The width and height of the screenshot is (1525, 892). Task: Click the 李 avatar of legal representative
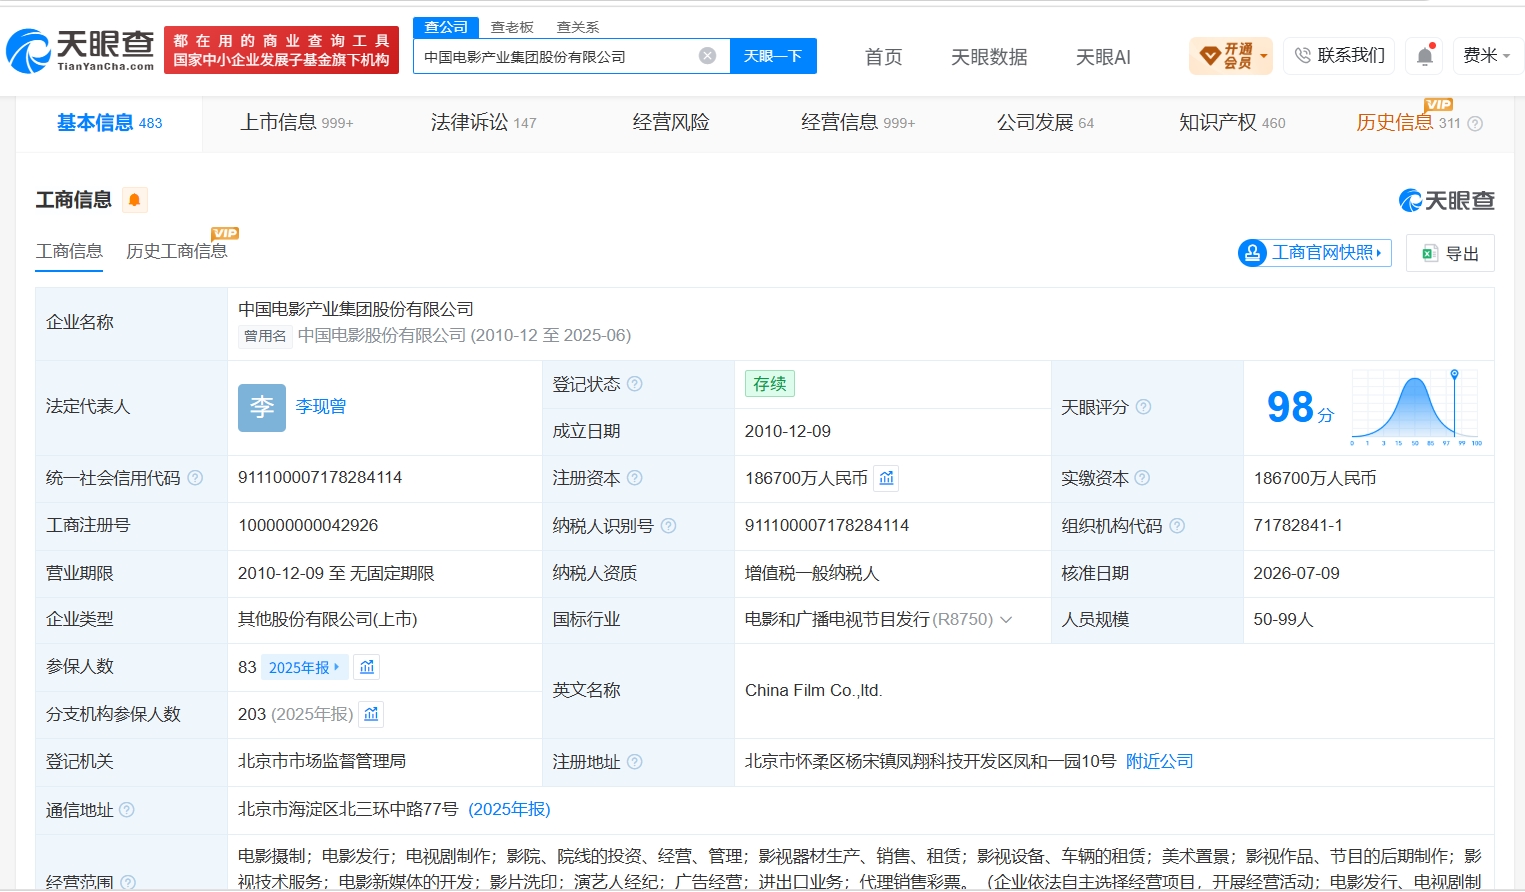coord(262,407)
